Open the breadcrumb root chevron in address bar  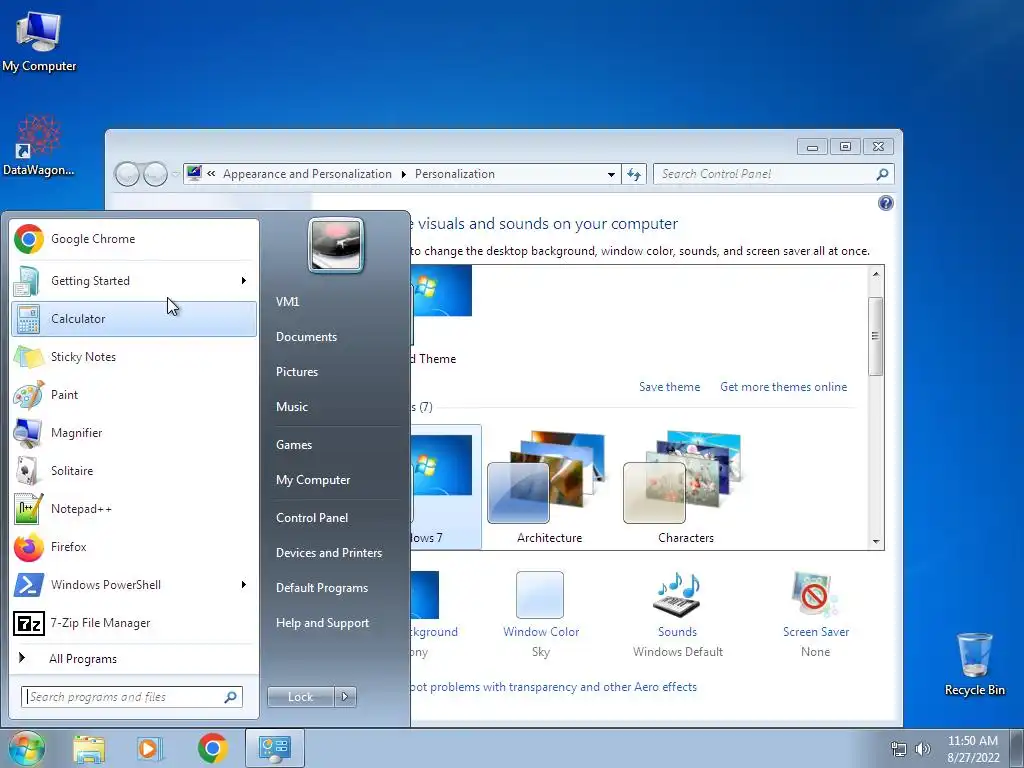click(x=211, y=174)
